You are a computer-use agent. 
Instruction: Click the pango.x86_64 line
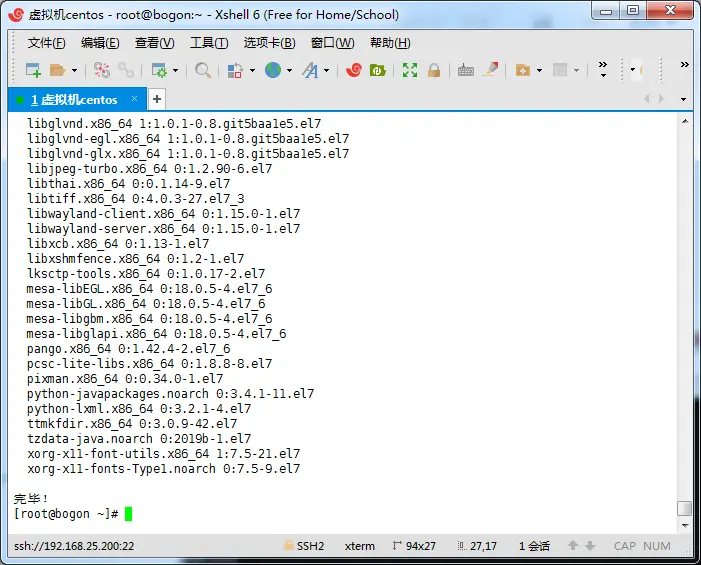tap(128, 349)
